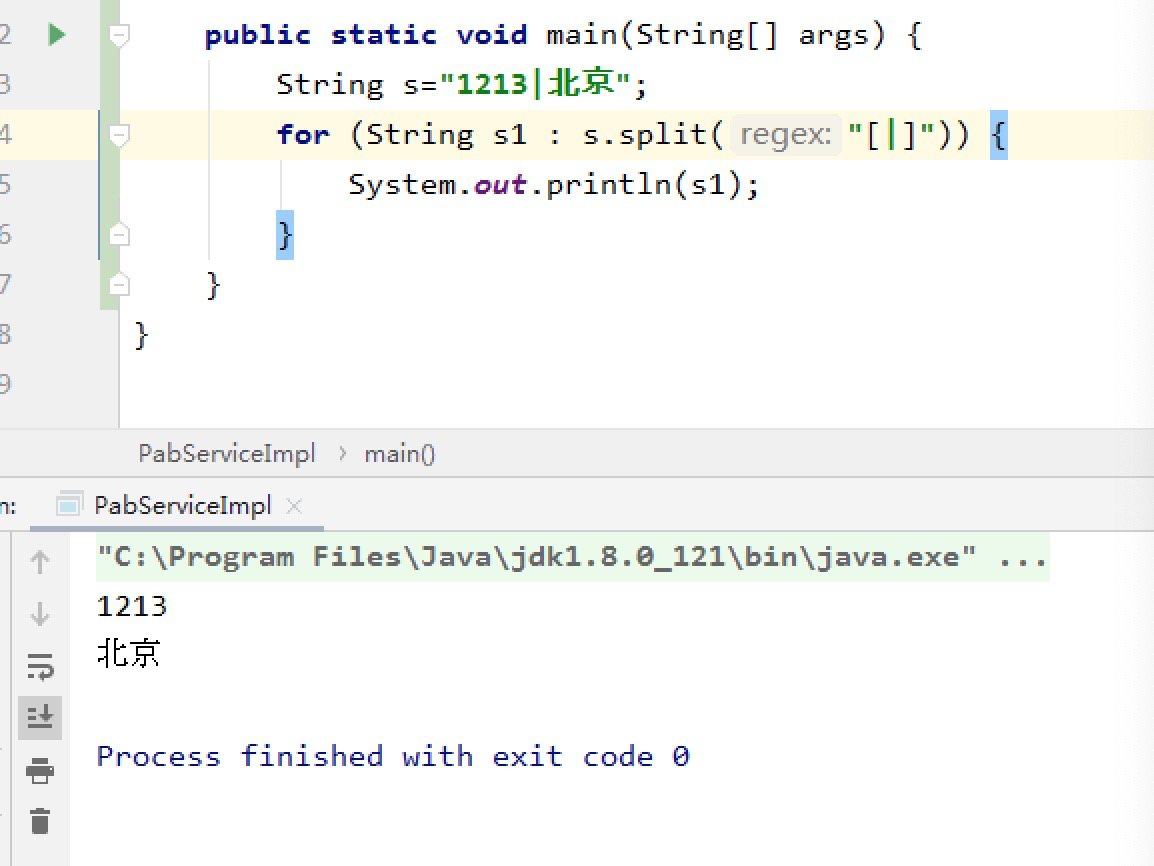1154x866 pixels.
Task: Click output line 1213 in console
Action: click(132, 606)
